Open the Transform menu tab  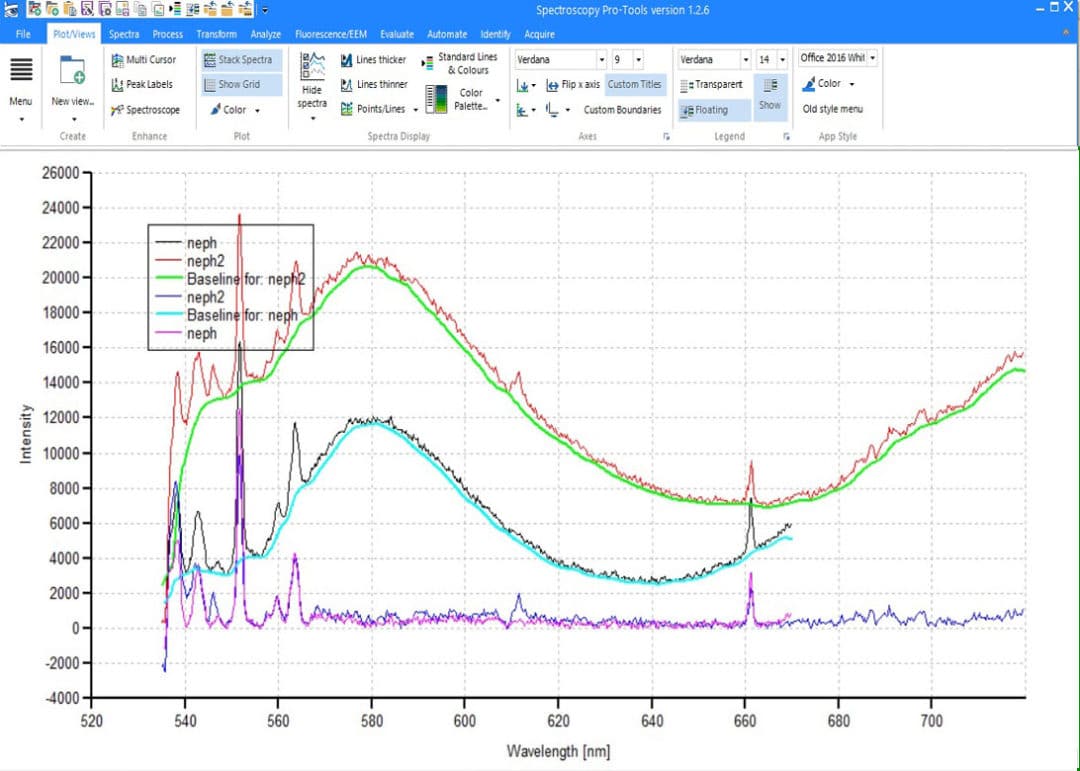coord(216,33)
